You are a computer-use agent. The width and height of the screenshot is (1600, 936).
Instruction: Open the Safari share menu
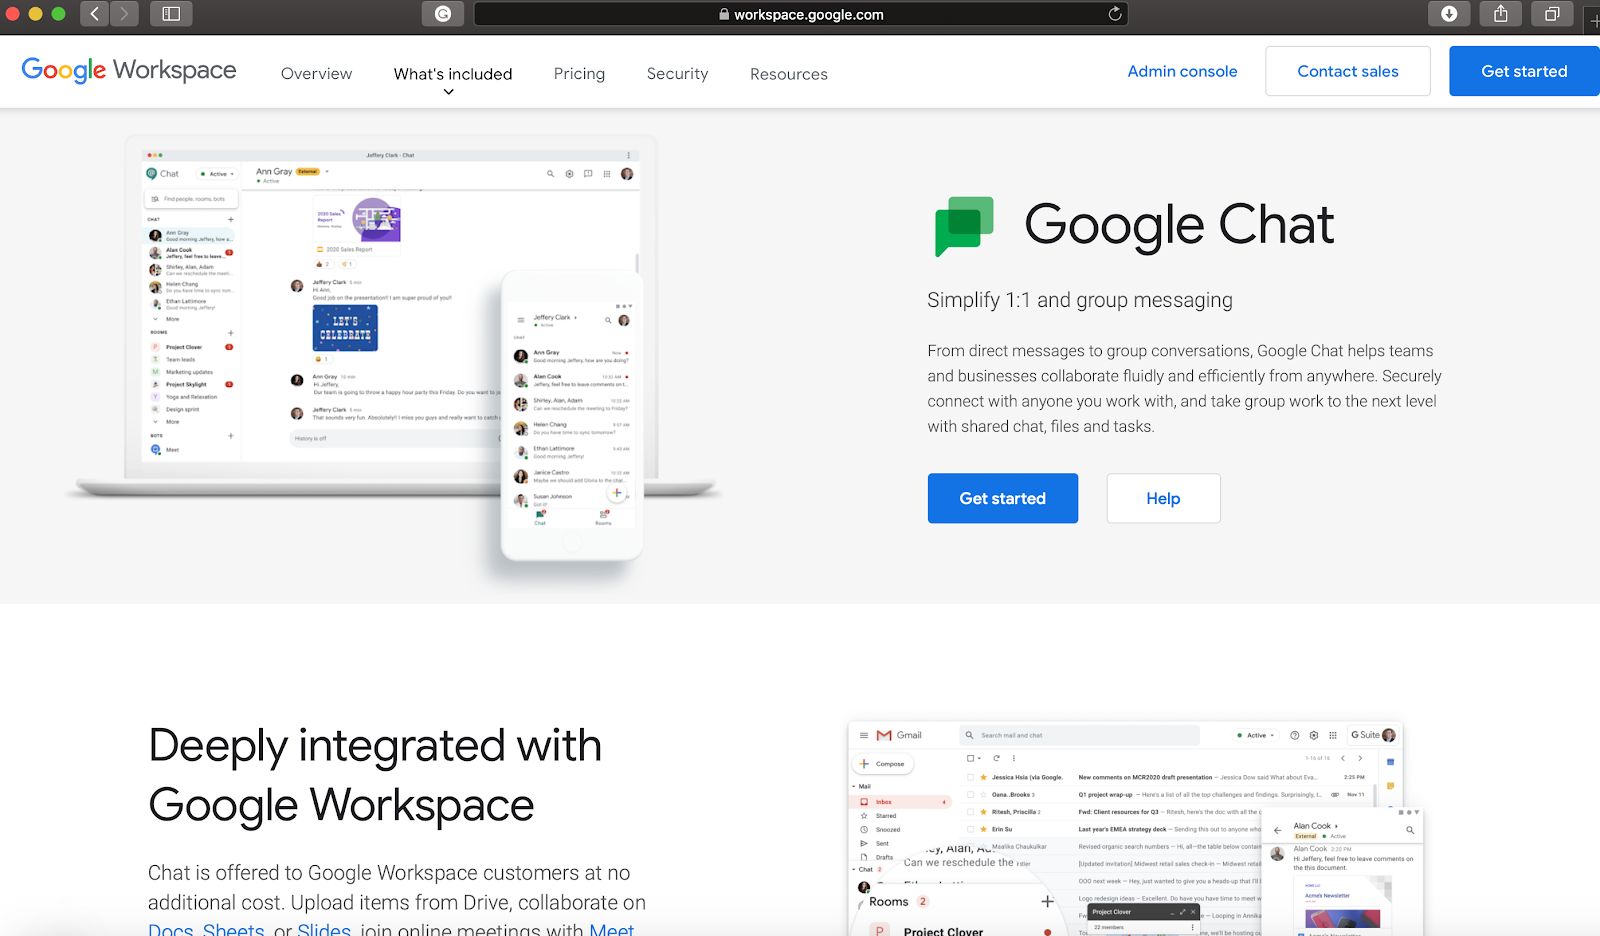(1500, 14)
